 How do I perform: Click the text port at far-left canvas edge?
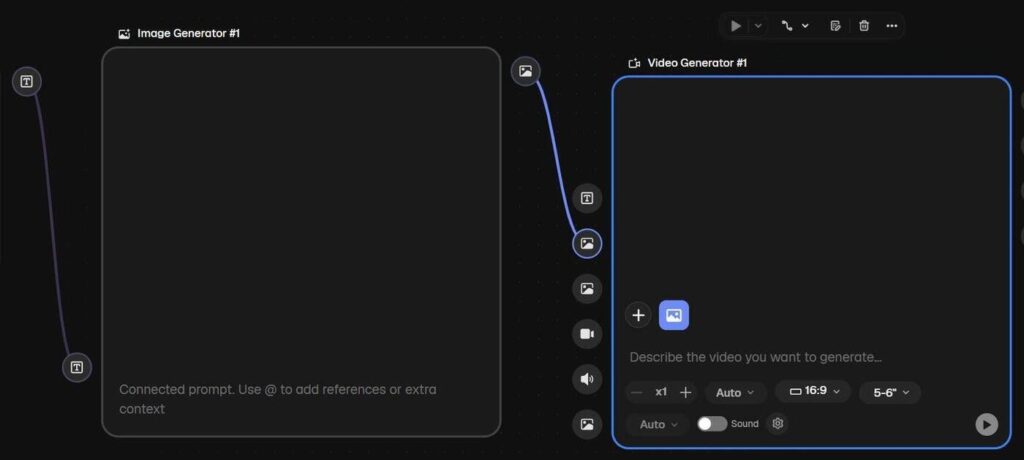[x=27, y=82]
